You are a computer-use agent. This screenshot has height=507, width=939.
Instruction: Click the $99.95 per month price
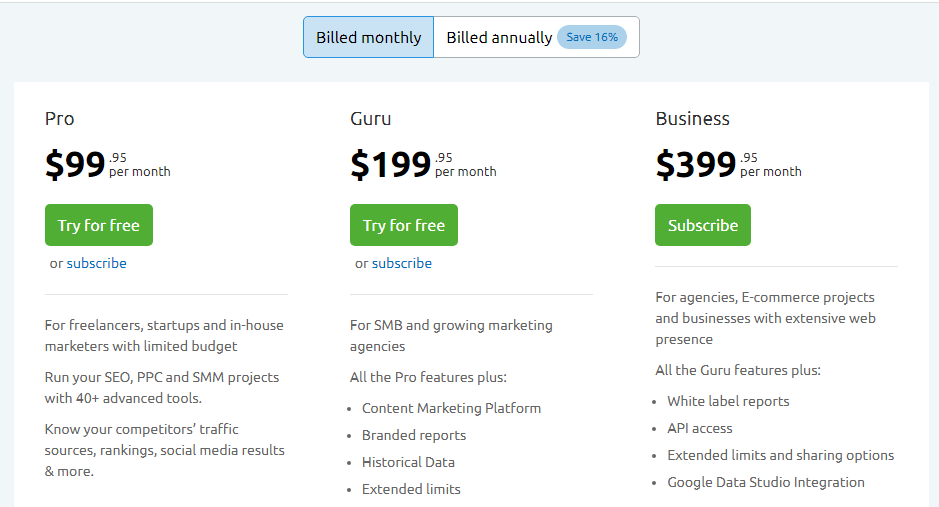coord(107,164)
